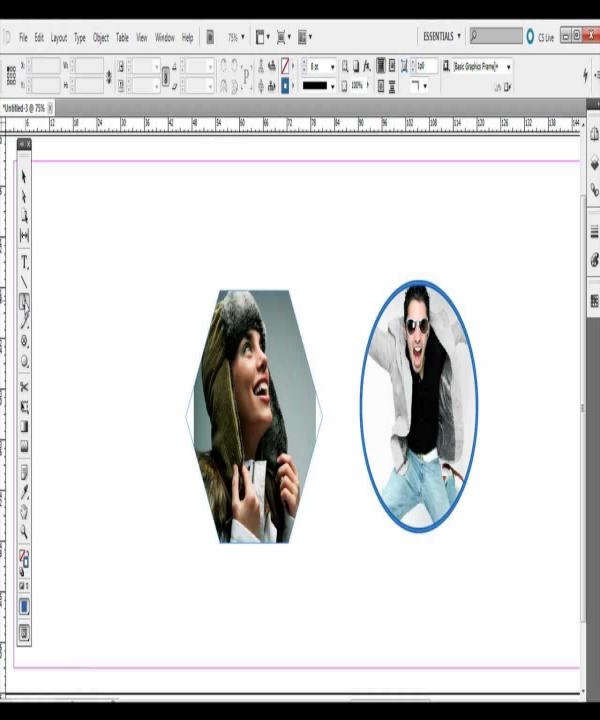Screen dimensions: 600x720
Task: Toggle constrain proportions for width and height
Action: pyautogui.click(x=109, y=76)
